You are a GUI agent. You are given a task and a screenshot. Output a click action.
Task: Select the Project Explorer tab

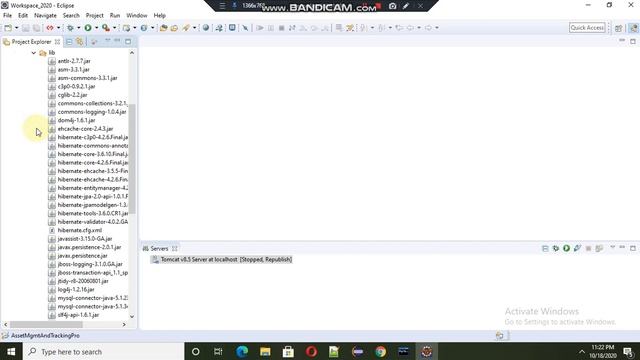tap(31, 42)
